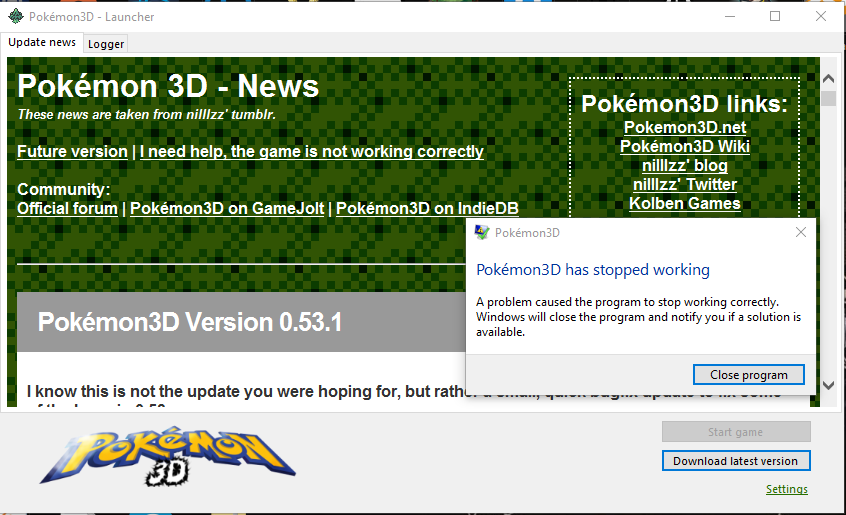Visit the Official forum link
Viewport: 846px width, 515px height.
pos(67,209)
